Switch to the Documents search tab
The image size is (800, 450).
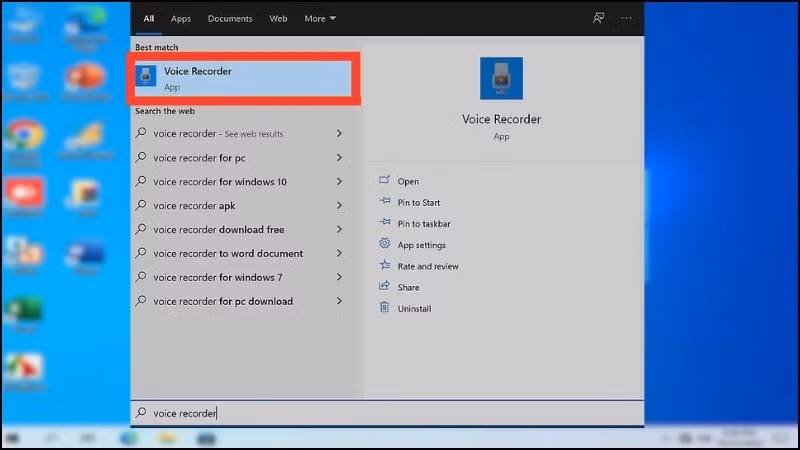(230, 18)
